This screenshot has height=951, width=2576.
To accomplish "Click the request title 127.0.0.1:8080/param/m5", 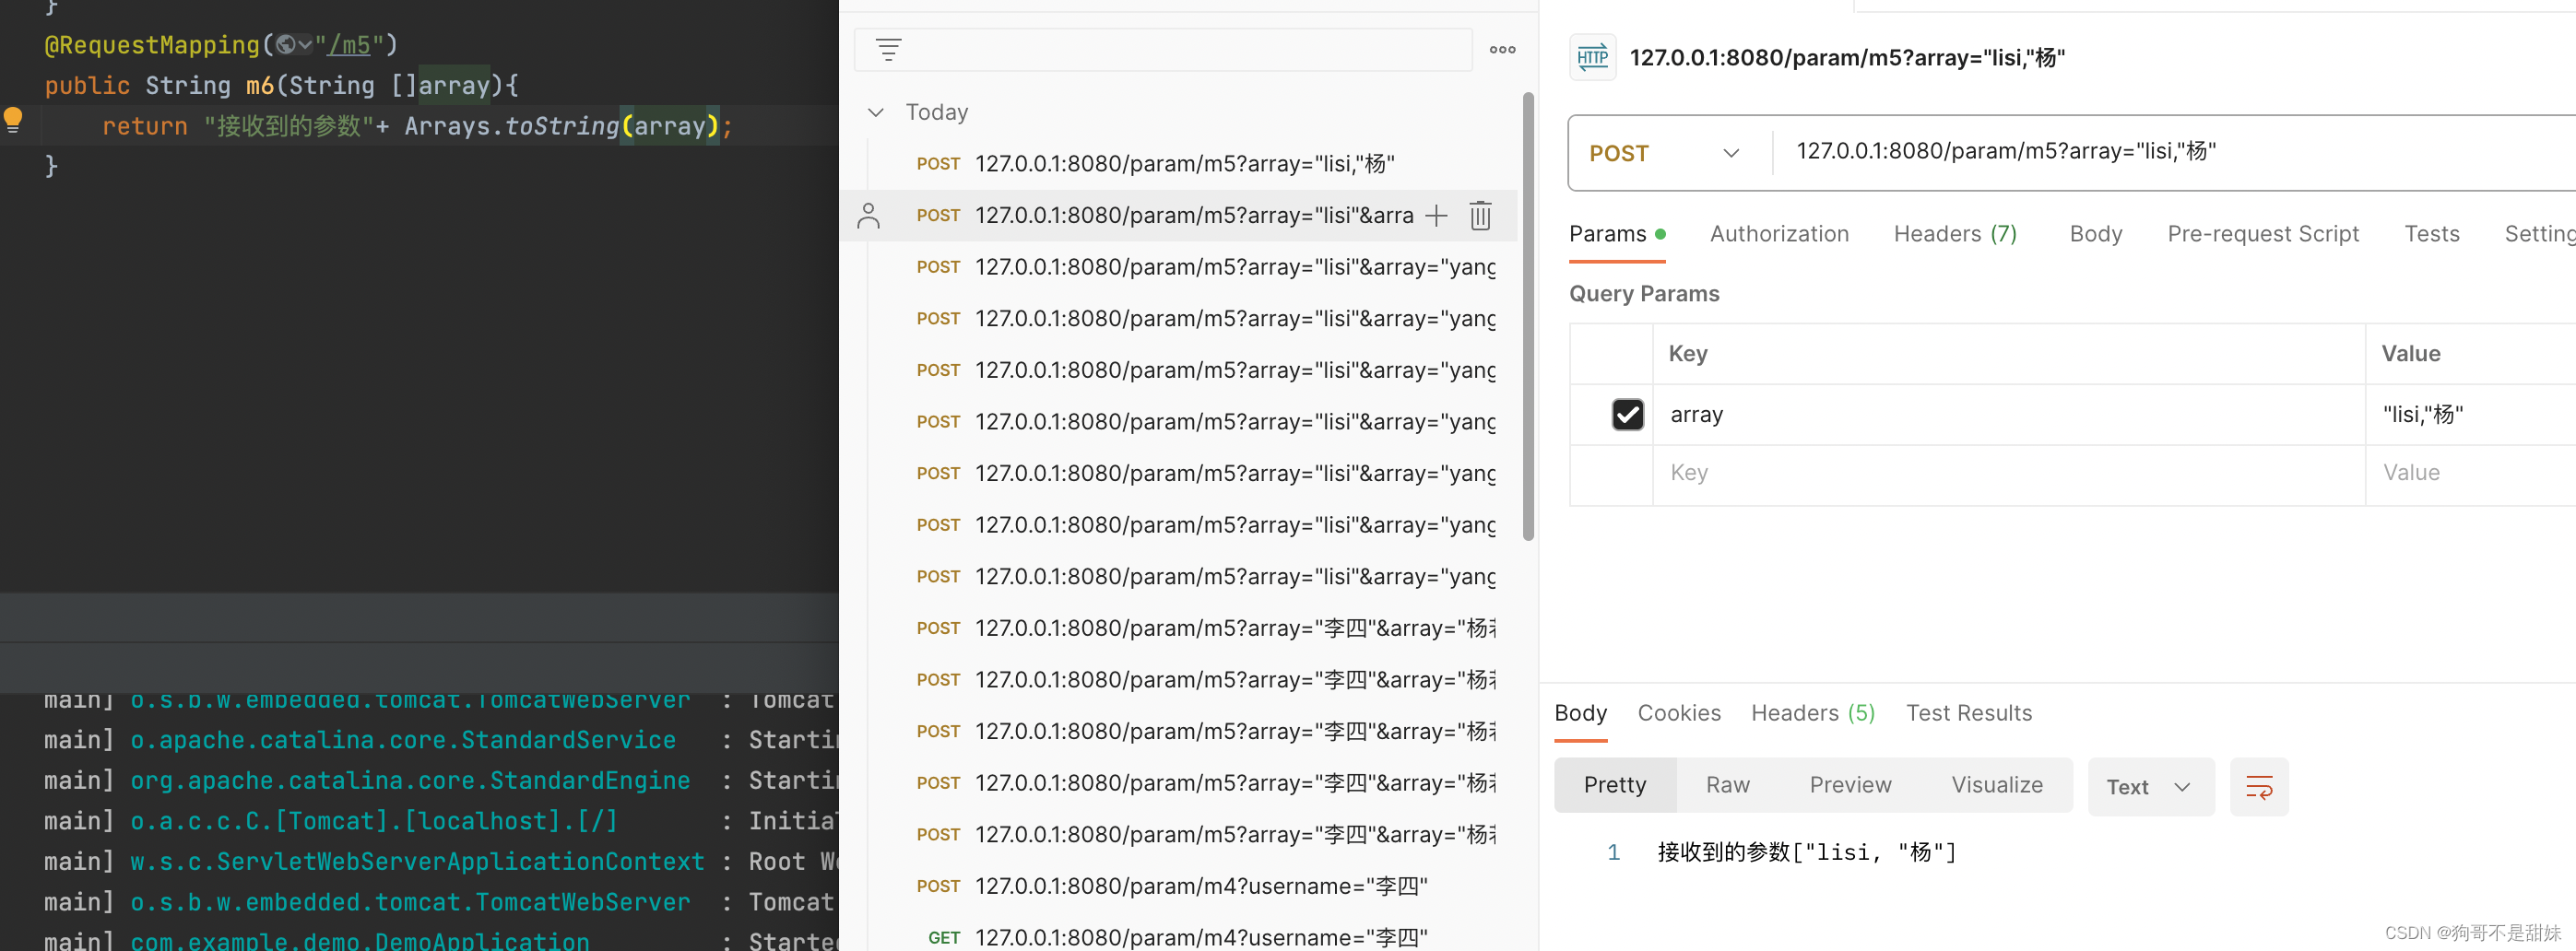I will 1846,58.
